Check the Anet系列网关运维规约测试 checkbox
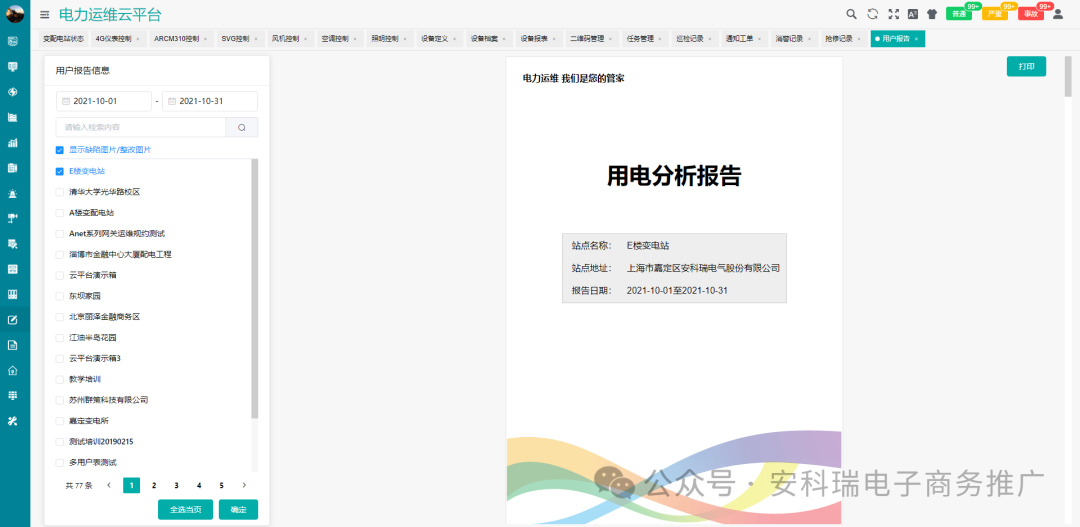The height and width of the screenshot is (527, 1080). click(60, 234)
